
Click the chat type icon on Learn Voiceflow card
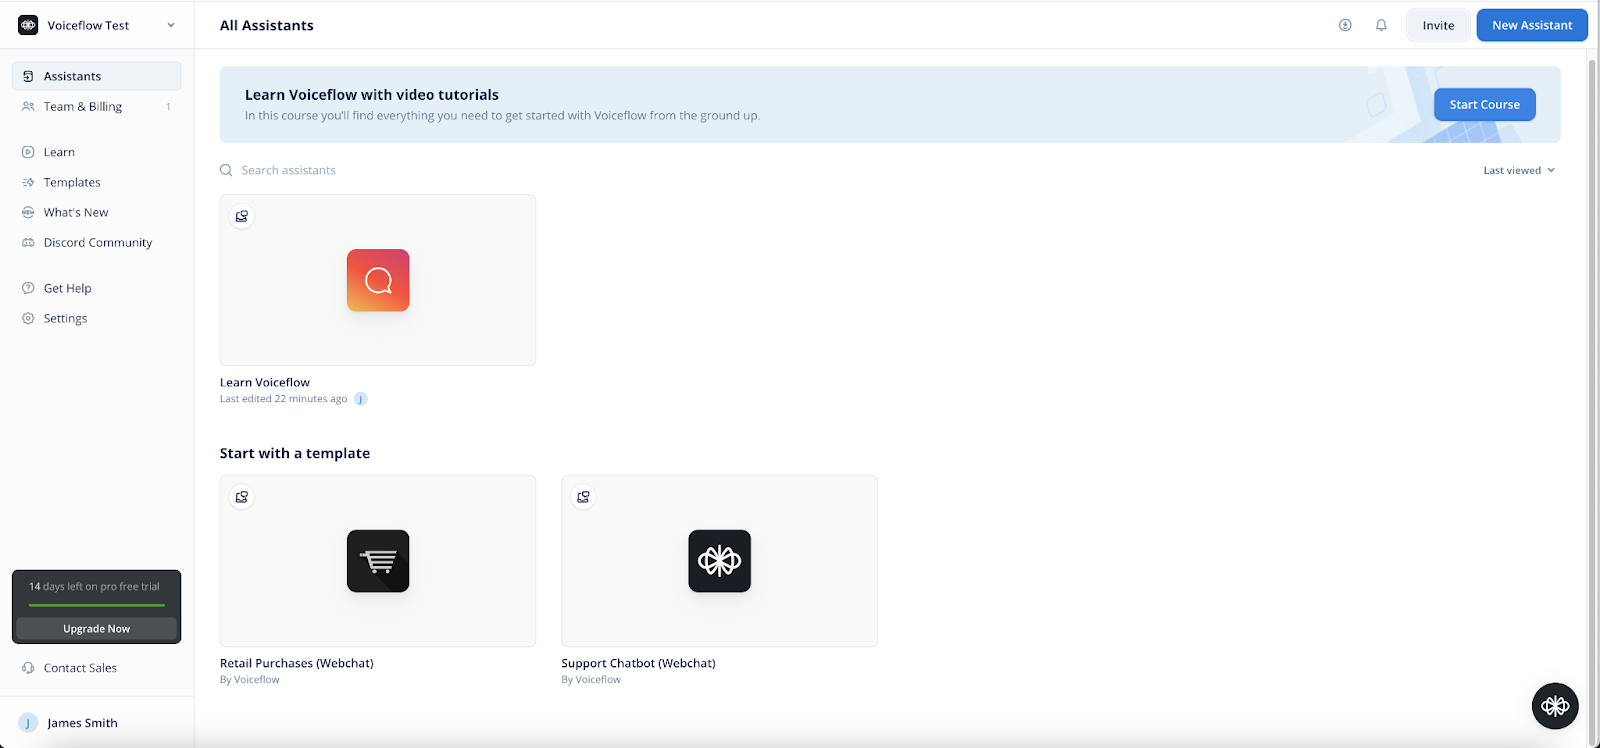pyautogui.click(x=242, y=216)
